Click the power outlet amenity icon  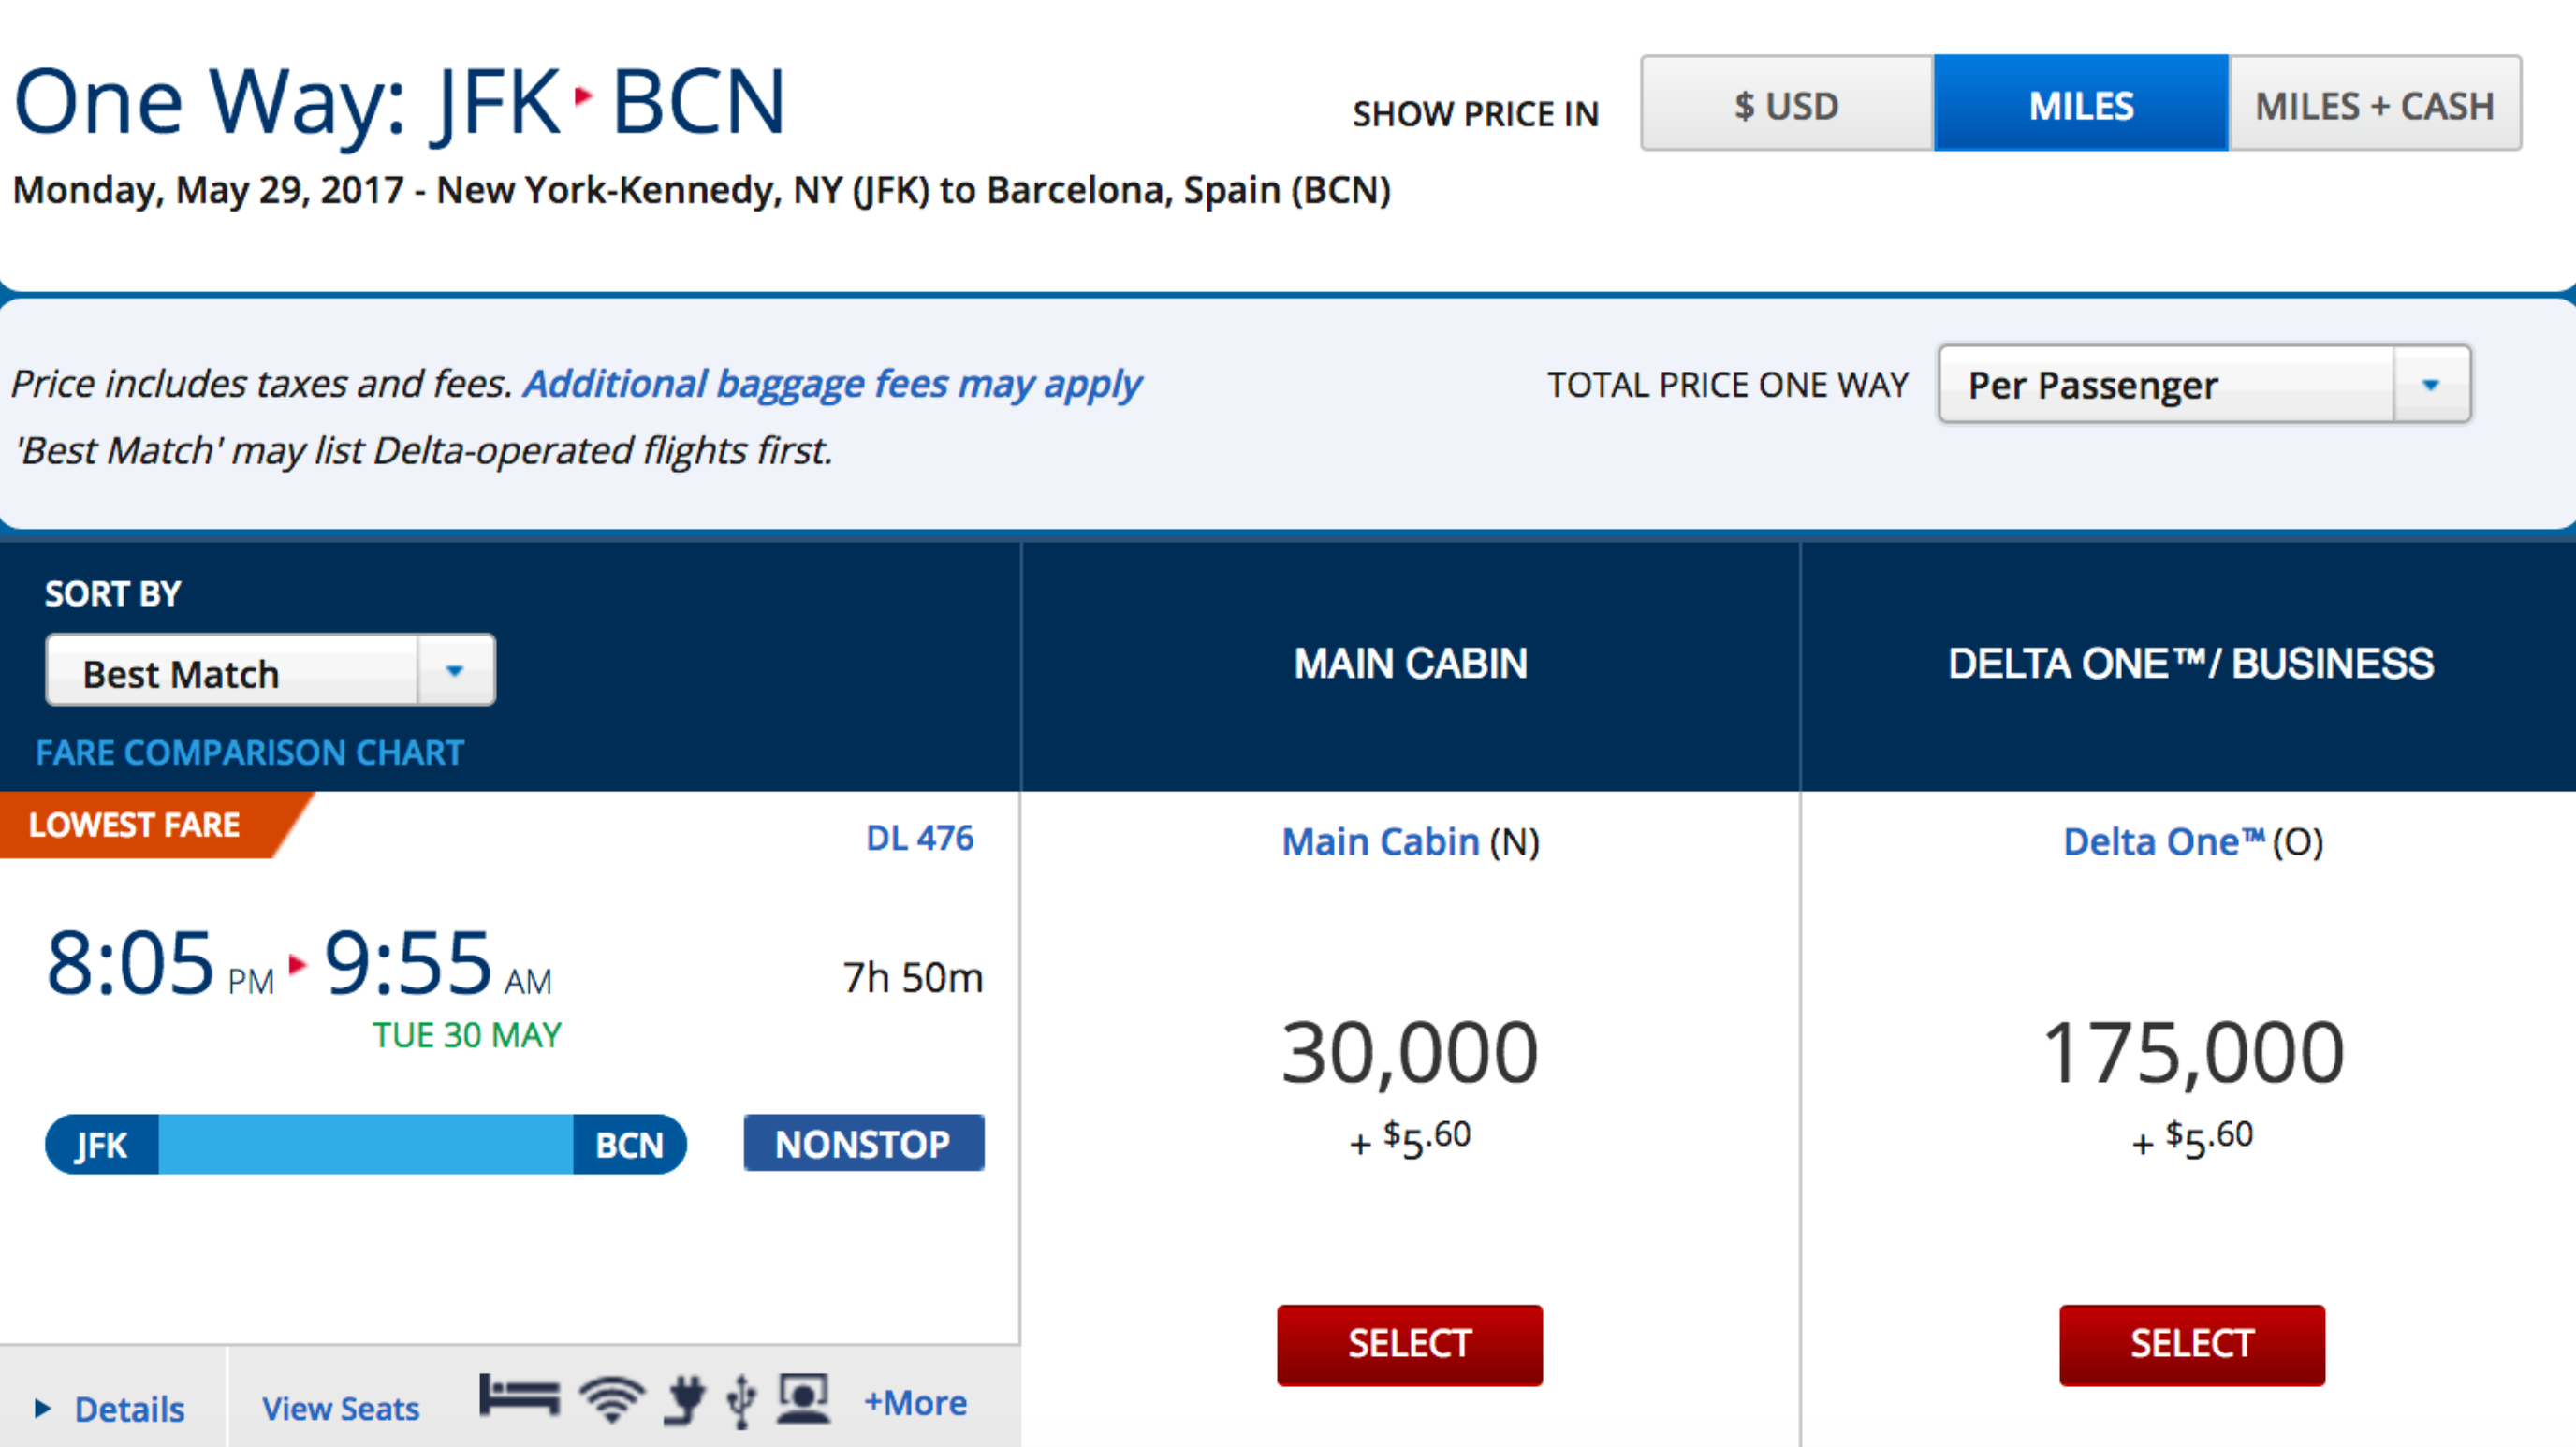[x=685, y=1400]
